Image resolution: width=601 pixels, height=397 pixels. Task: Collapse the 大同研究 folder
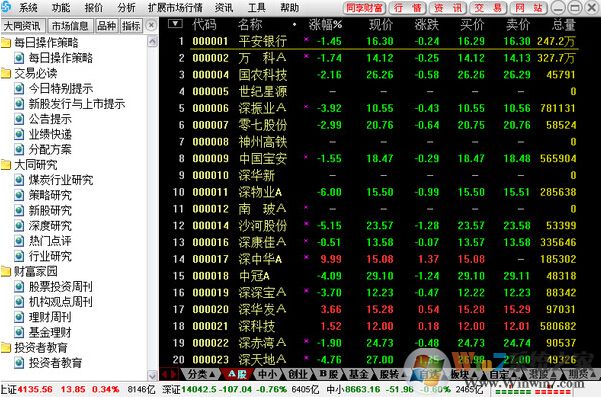6,165
